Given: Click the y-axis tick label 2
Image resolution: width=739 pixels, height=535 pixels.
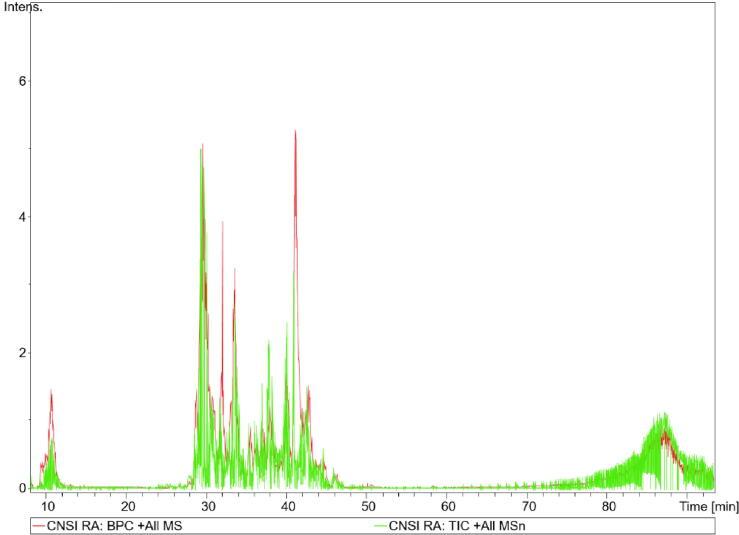Looking at the screenshot, I should point(20,353).
